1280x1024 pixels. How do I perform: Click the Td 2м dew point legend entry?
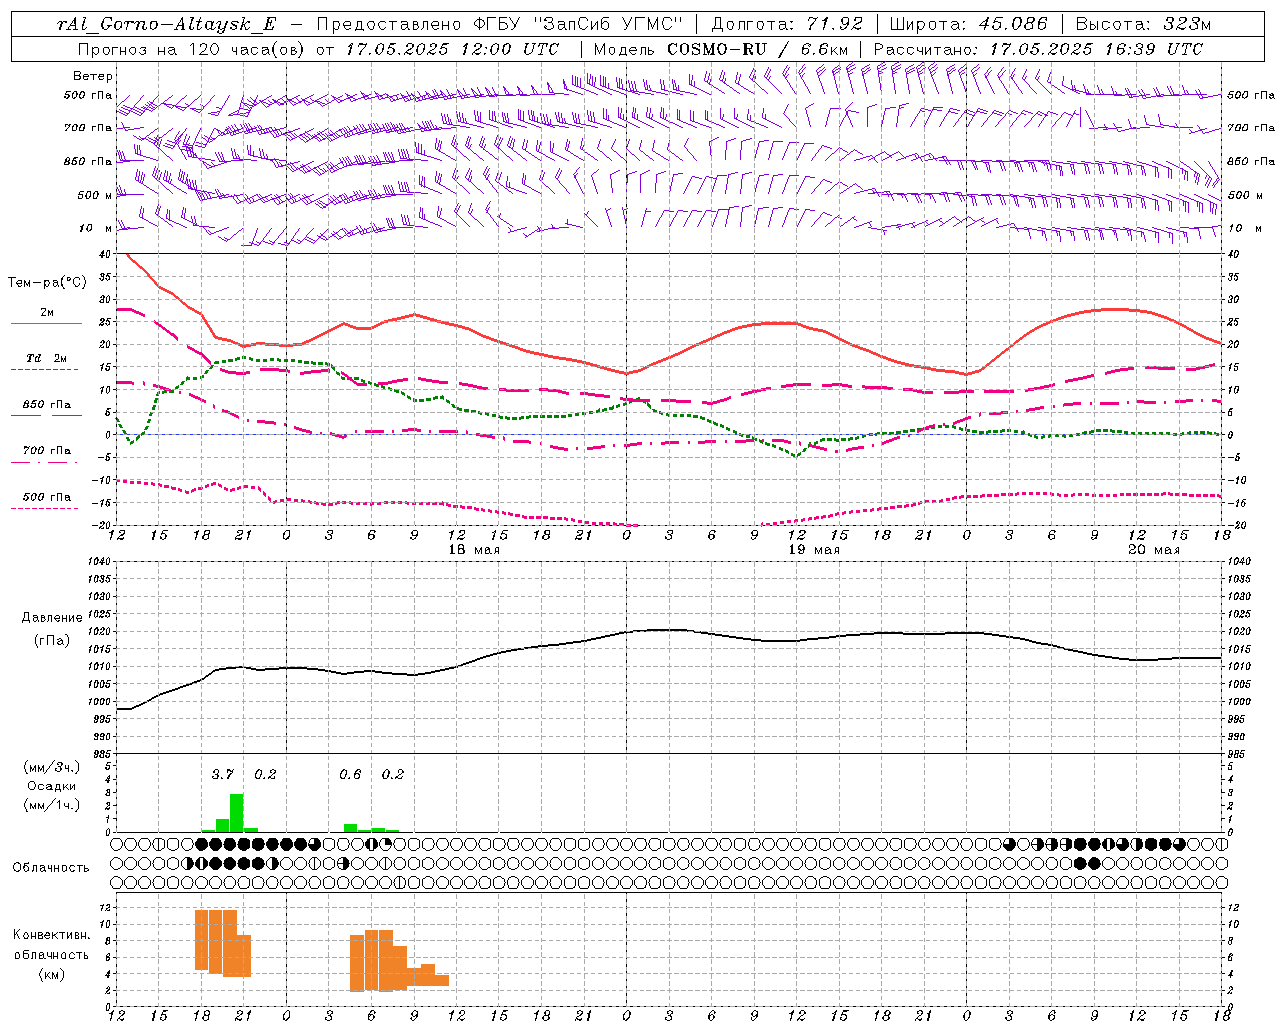(47, 358)
